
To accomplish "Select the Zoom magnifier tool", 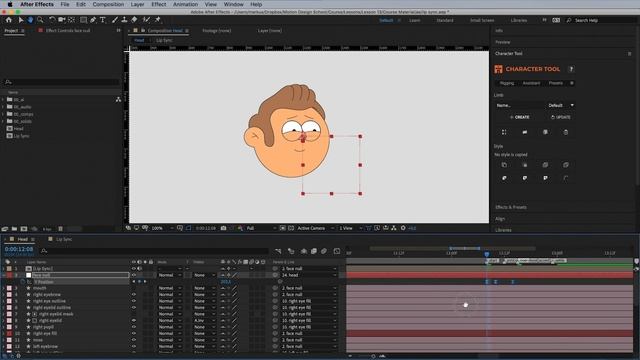I will click(40, 20).
